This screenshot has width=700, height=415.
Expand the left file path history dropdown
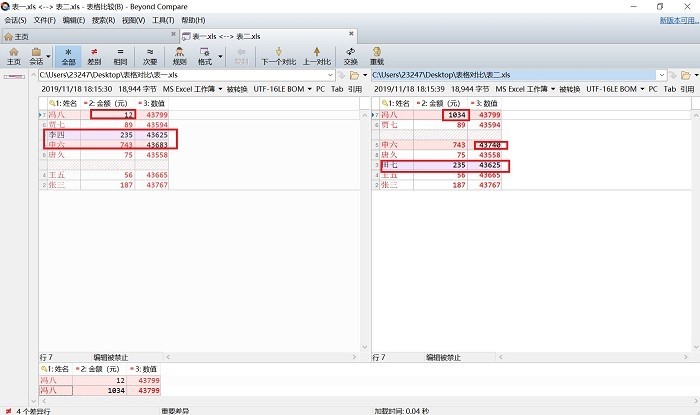(330, 75)
